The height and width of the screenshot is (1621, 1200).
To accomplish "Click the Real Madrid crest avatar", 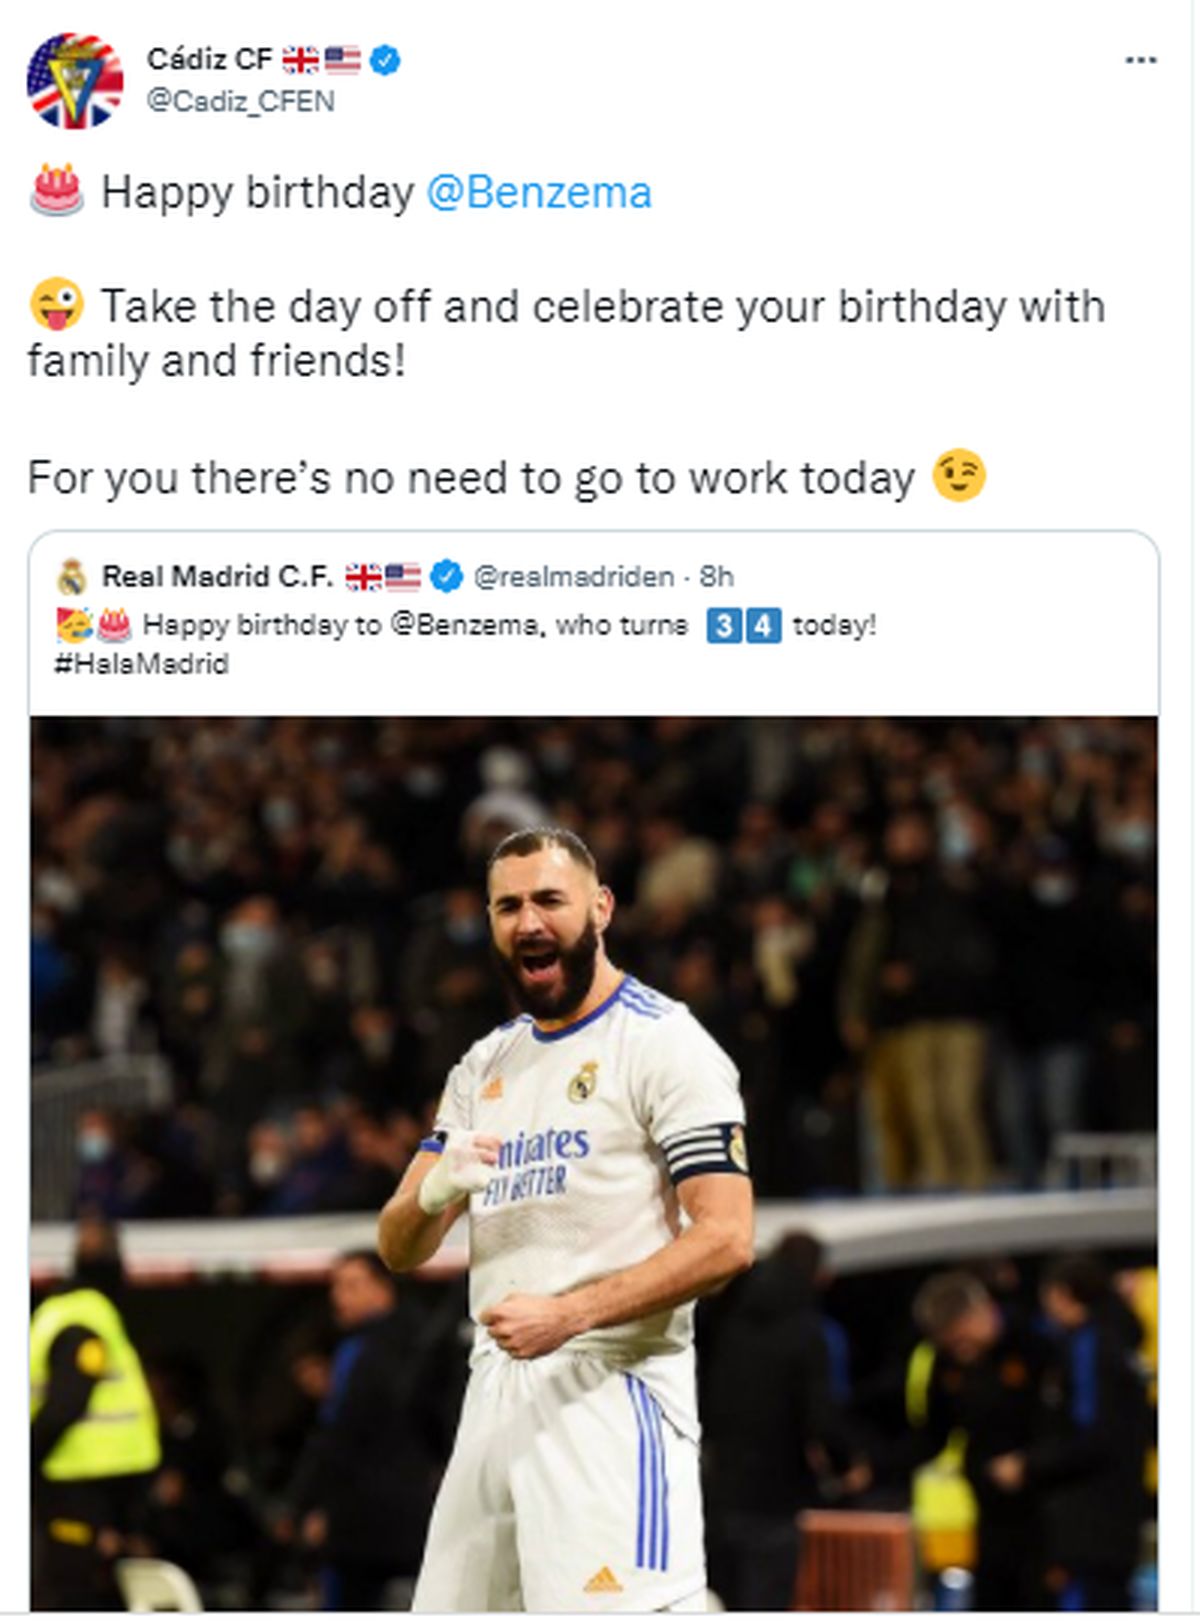I will pyautogui.click(x=72, y=577).
